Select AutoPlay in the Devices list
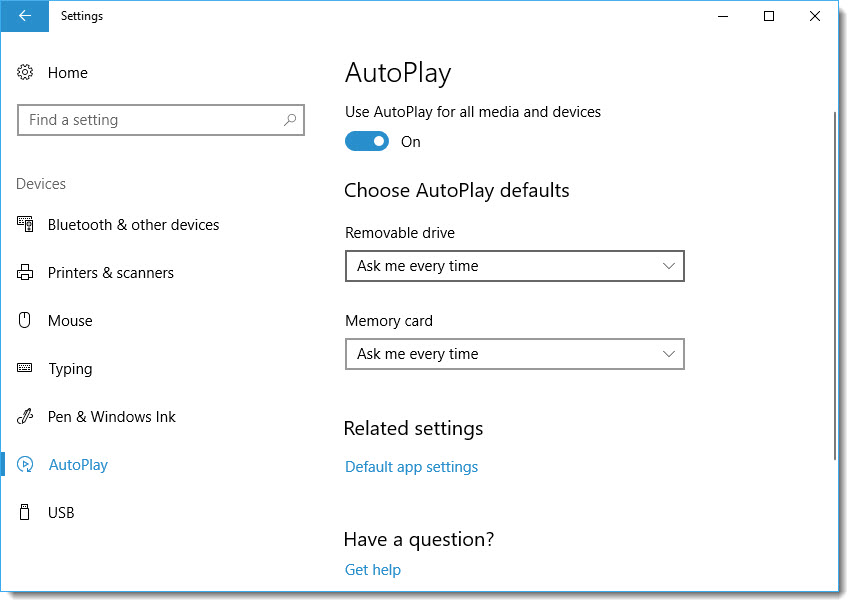Screen dimensions: 854x607 pos(77,464)
